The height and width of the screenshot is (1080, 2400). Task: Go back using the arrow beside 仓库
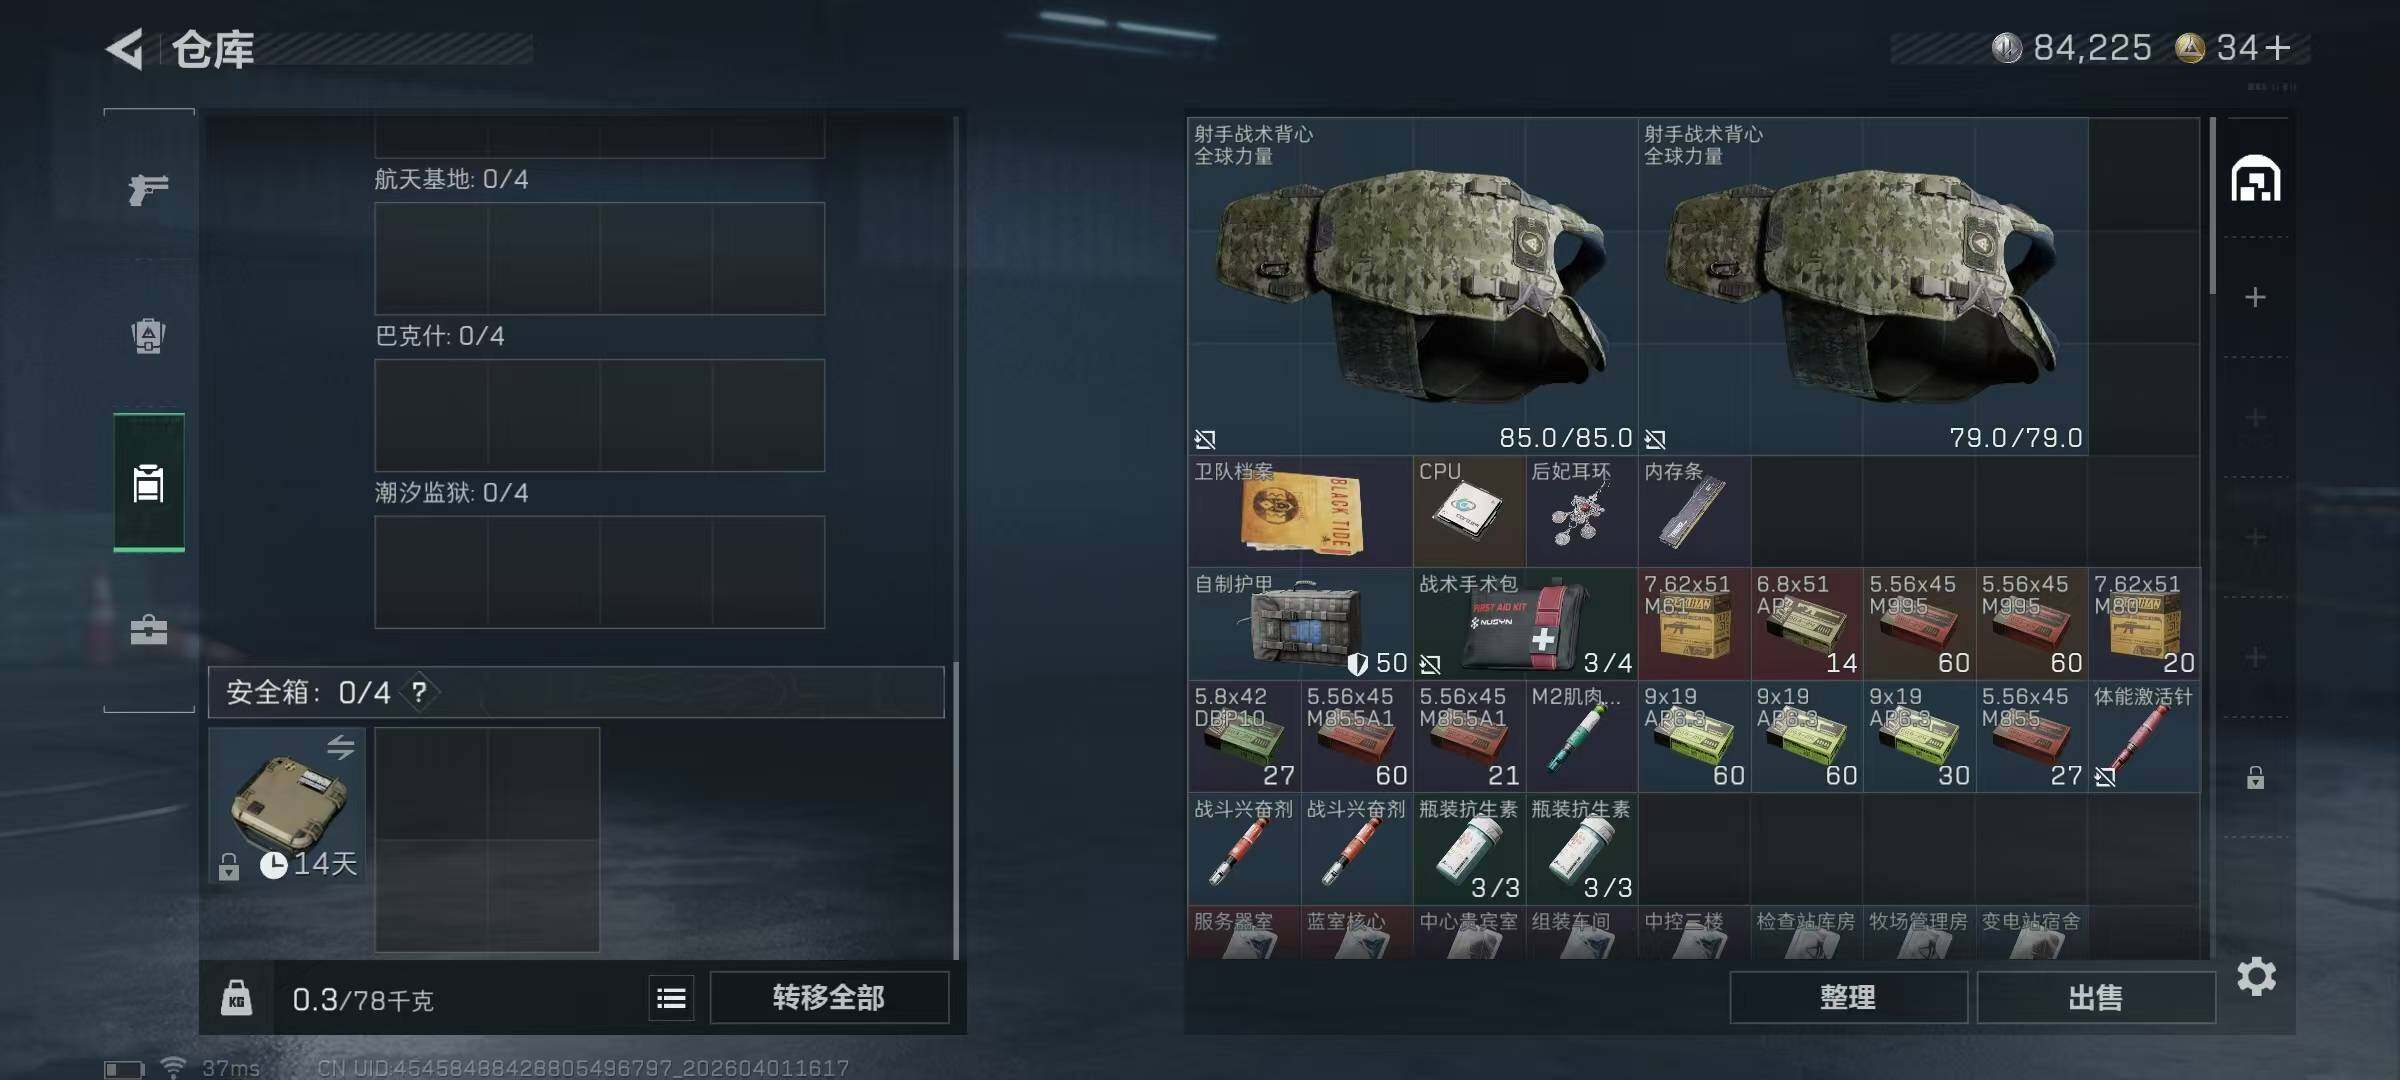[x=127, y=48]
